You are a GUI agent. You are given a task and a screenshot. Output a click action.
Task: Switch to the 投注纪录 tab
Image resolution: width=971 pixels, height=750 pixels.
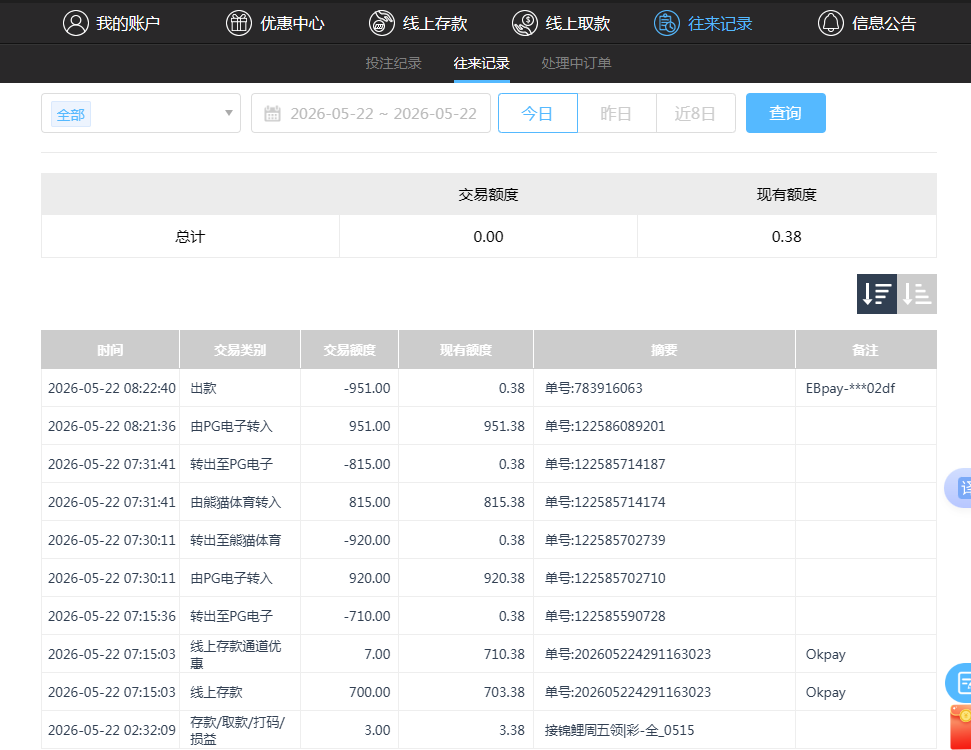click(393, 63)
